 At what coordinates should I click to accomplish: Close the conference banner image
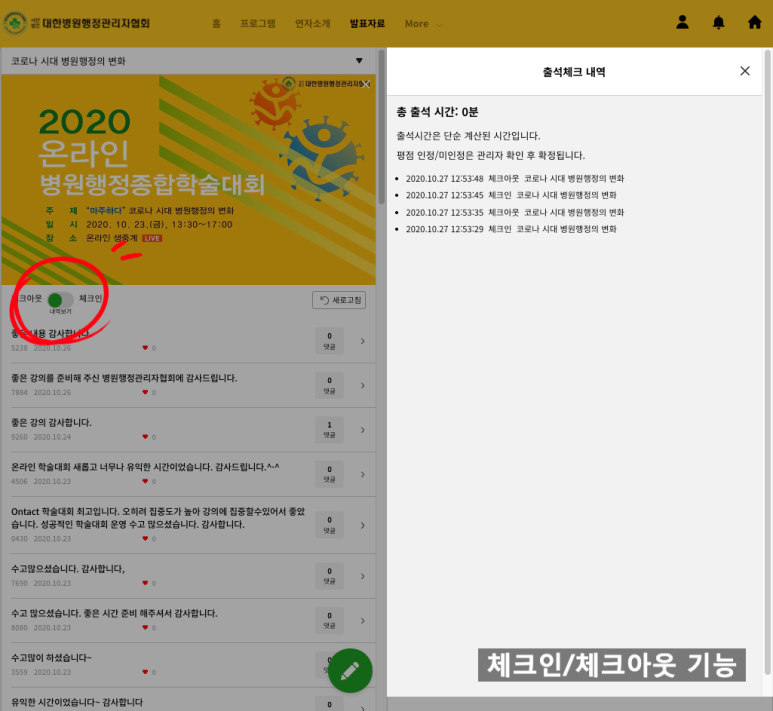(x=366, y=84)
